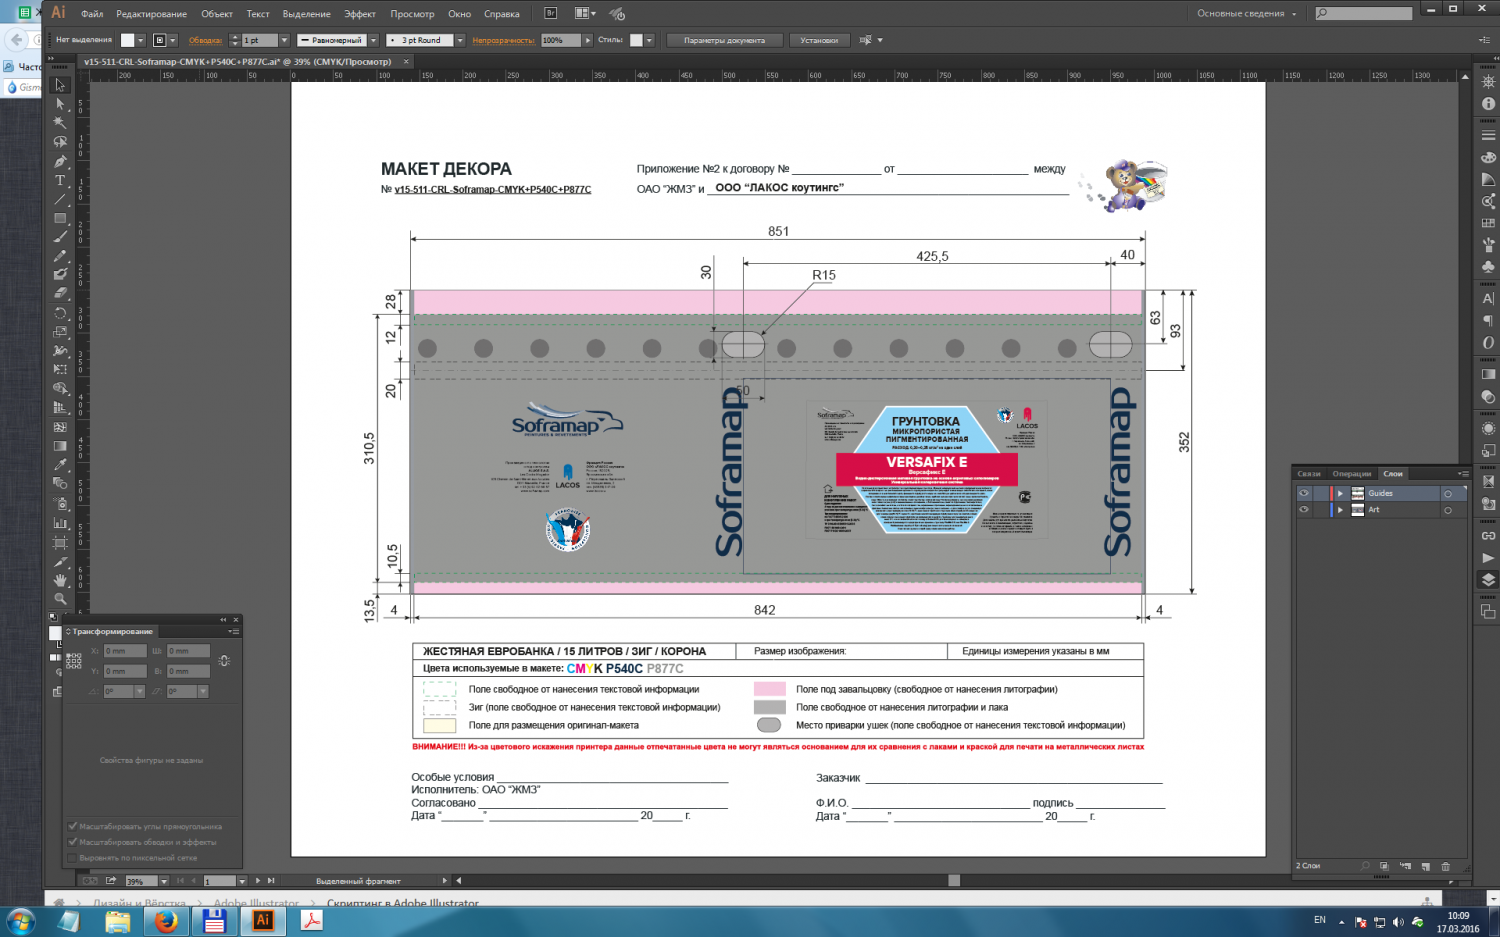The height and width of the screenshot is (937, 1500).
Task: Open the arrange documents dropdown
Action: (x=585, y=13)
